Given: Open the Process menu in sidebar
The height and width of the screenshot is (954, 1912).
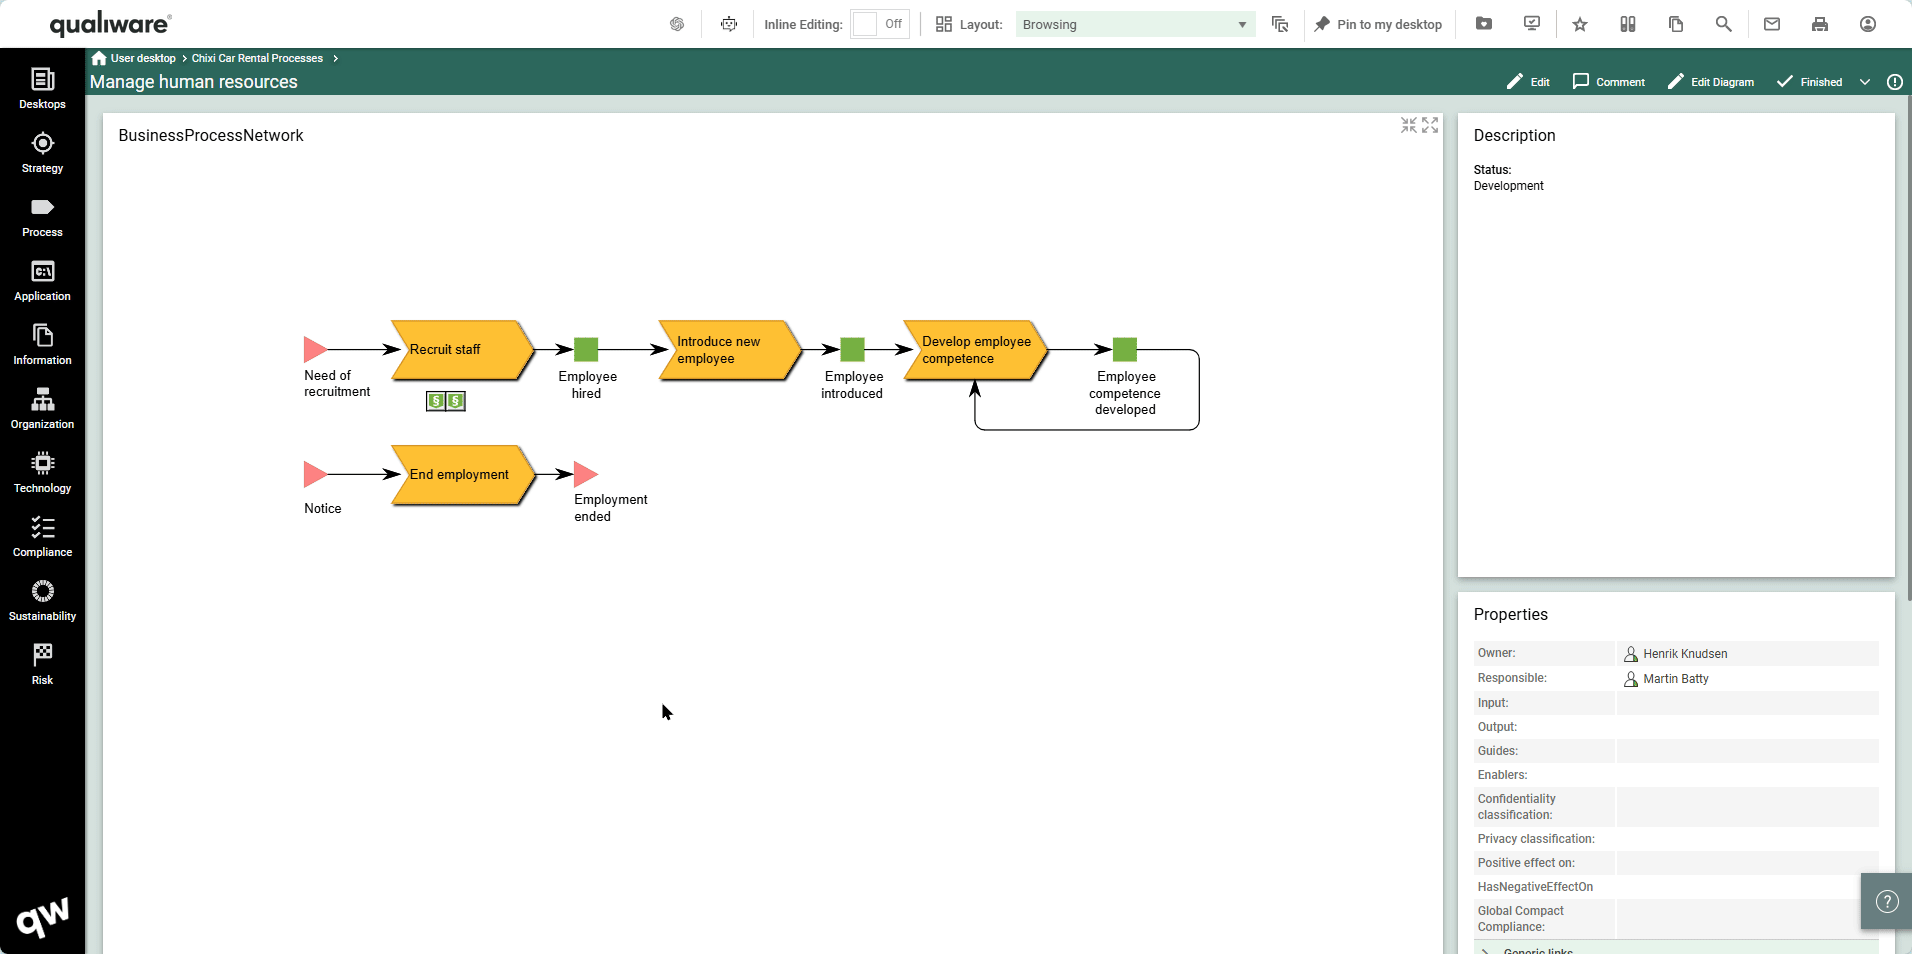Looking at the screenshot, I should click(x=42, y=217).
